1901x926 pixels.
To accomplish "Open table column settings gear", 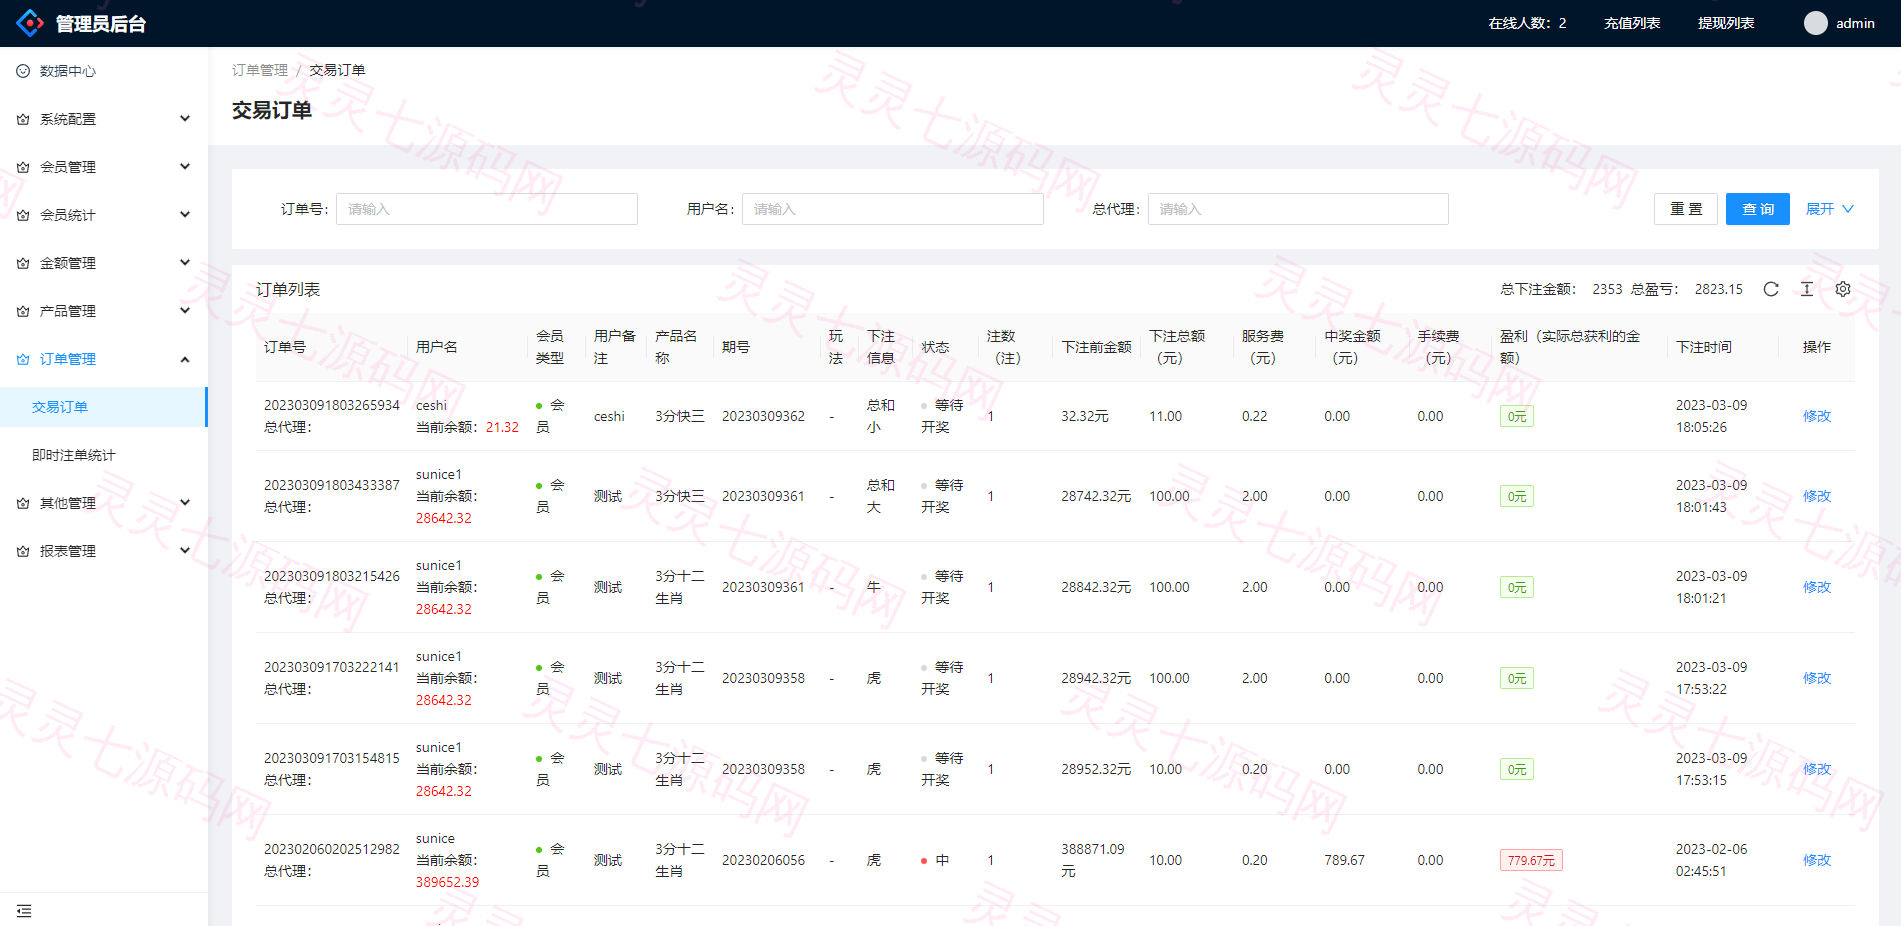I will point(1843,289).
